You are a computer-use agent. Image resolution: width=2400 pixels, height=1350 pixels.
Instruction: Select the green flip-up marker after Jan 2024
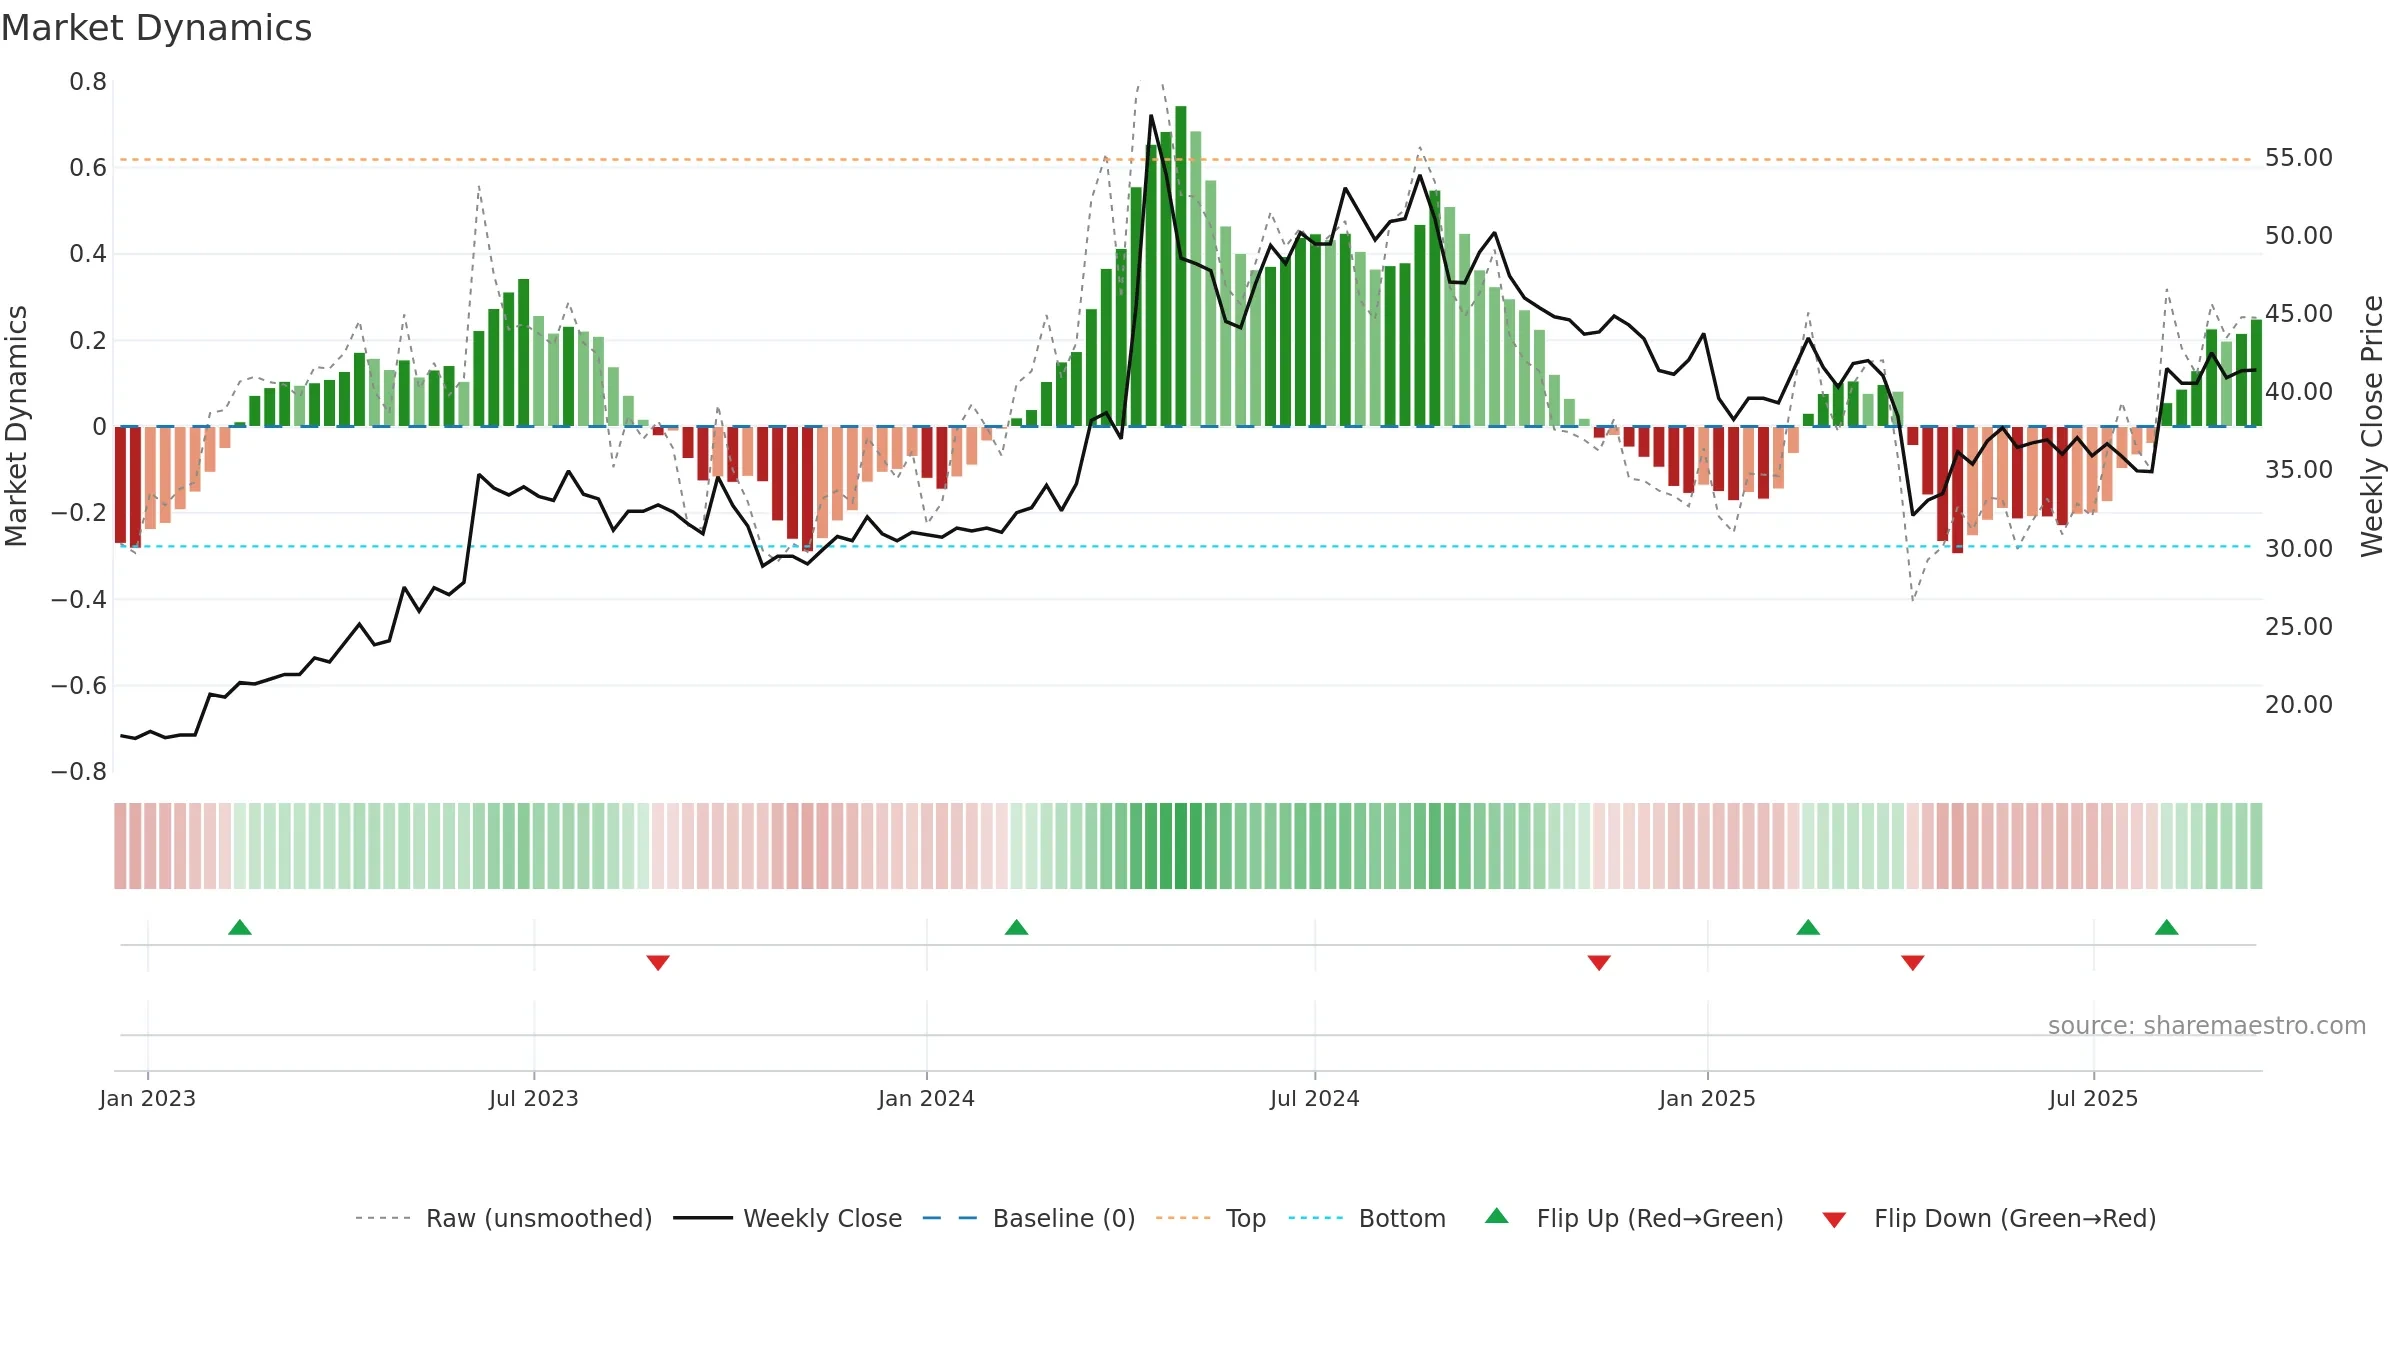click(1017, 927)
